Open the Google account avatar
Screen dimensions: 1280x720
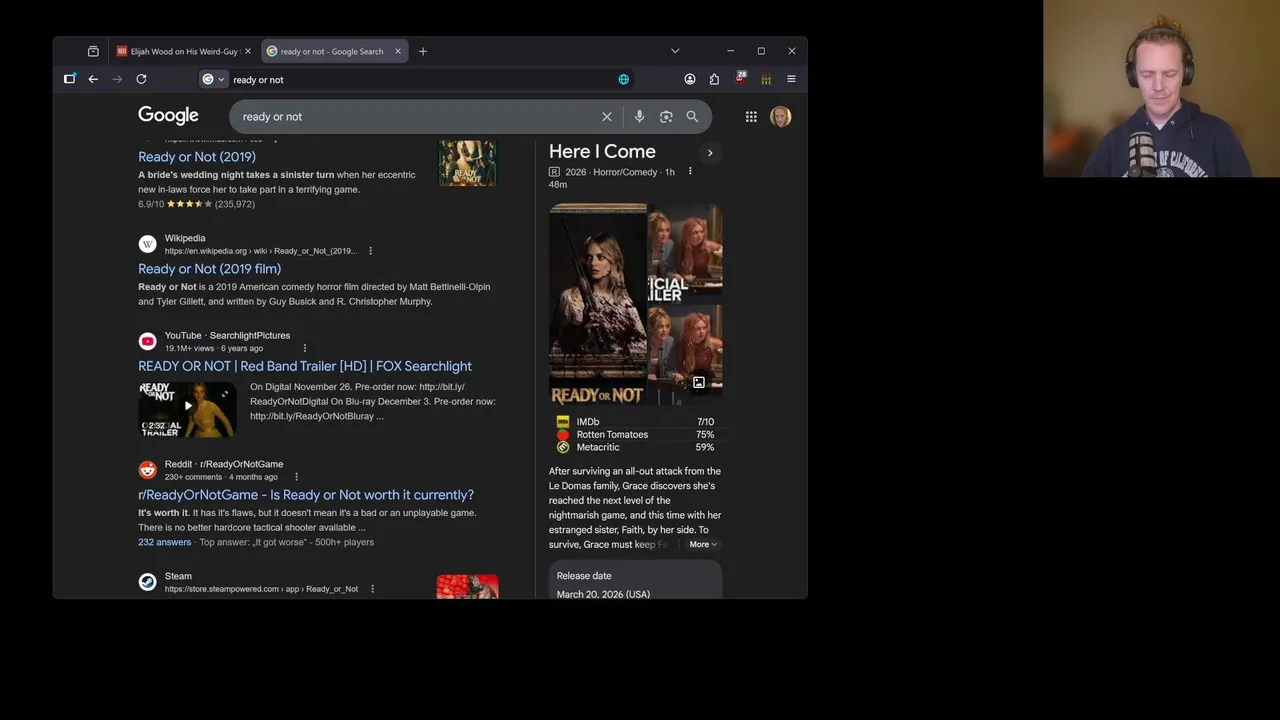click(x=781, y=116)
